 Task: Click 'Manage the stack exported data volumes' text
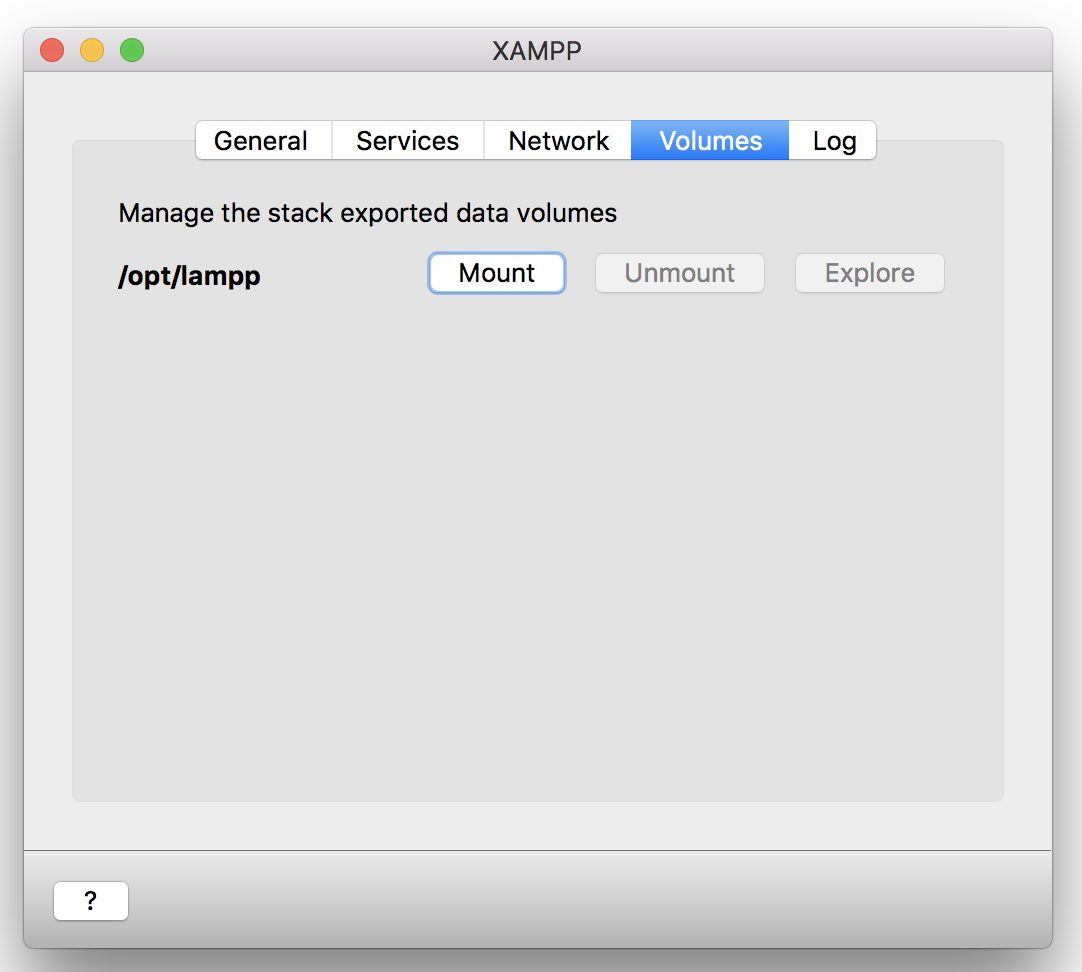pyautogui.click(x=368, y=213)
